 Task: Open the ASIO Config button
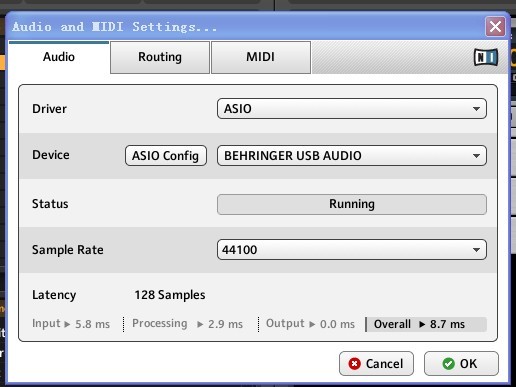click(x=166, y=156)
